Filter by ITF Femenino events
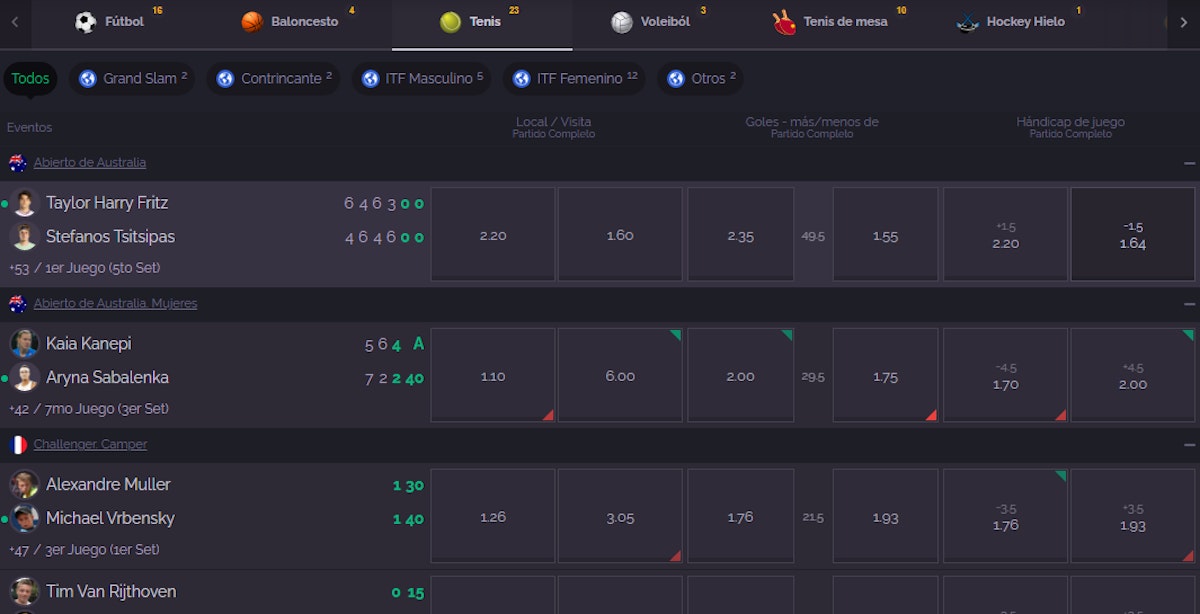Image resolution: width=1200 pixels, height=614 pixels. (x=574, y=79)
